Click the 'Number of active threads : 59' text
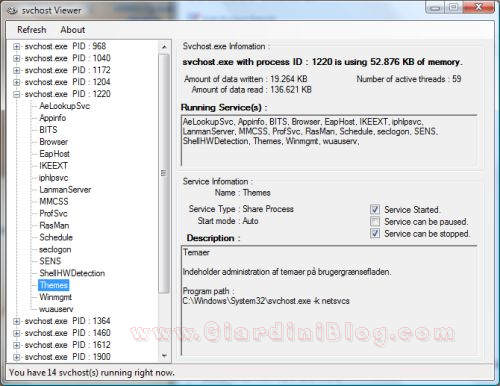Viewport: 500px width, 386px height. point(409,79)
